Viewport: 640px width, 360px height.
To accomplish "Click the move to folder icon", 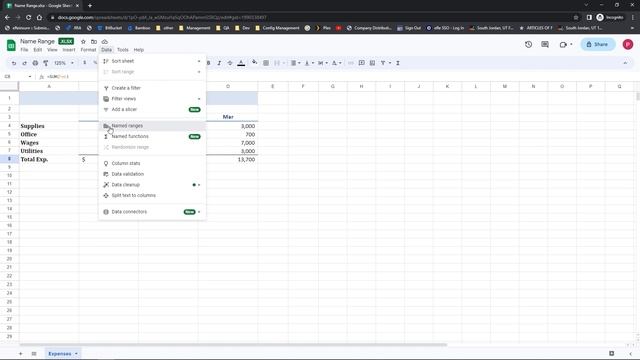I will point(94,42).
